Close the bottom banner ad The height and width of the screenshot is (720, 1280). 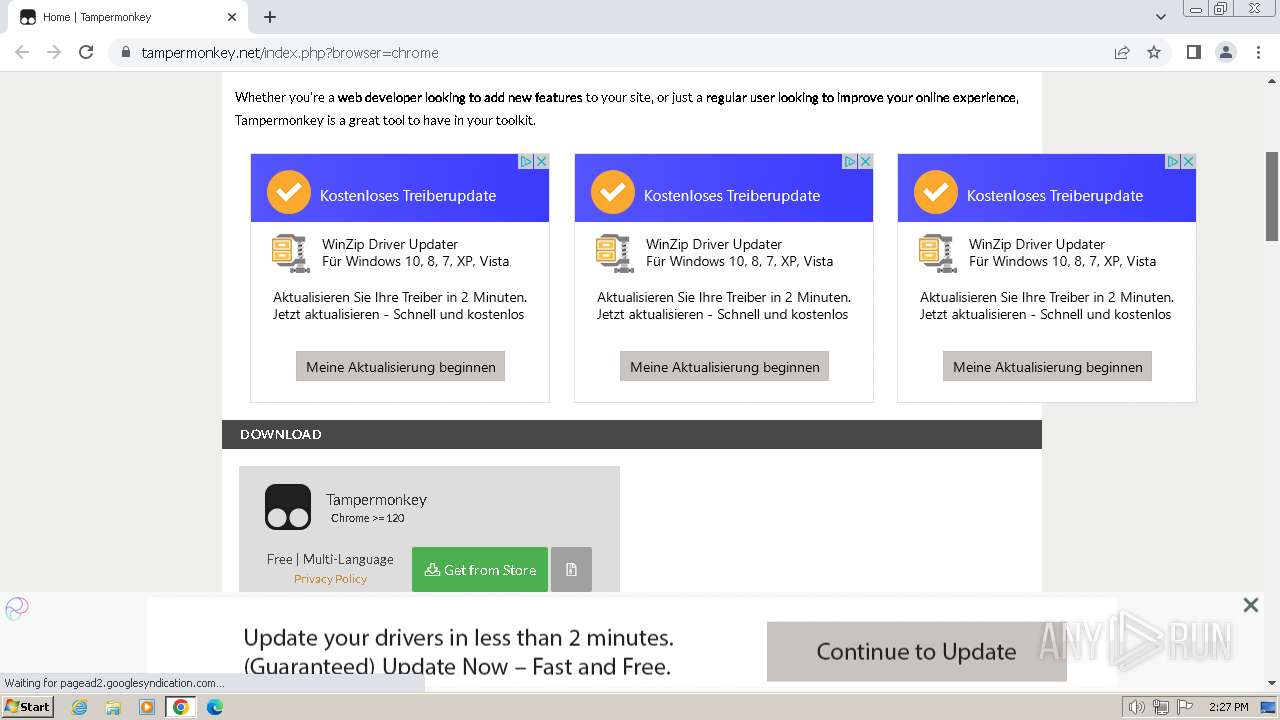point(1250,605)
